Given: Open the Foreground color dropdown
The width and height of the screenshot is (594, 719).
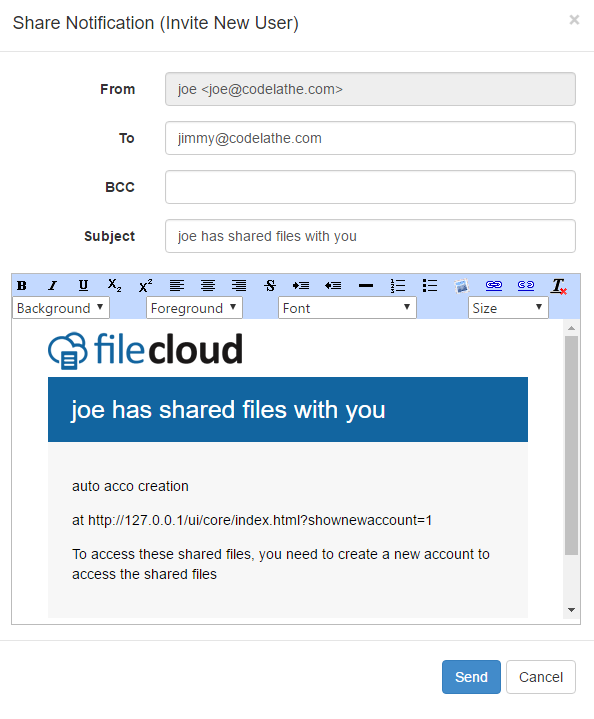Looking at the screenshot, I should tap(194, 308).
